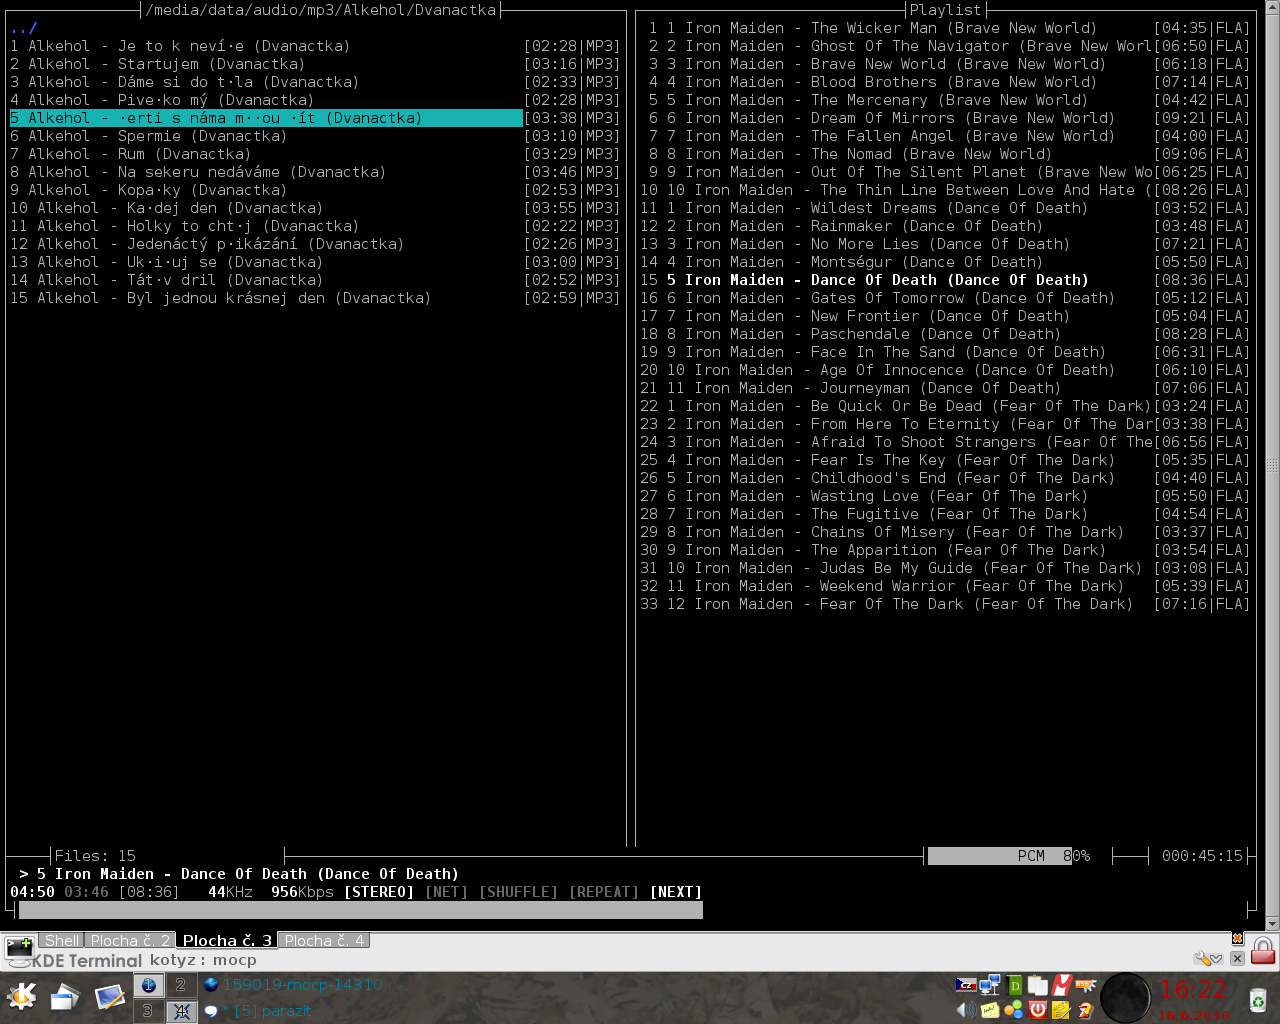Select 'Alkehol - Rum (Dvanactka)'
Screen dimensions: 1280x1024
(x=315, y=154)
